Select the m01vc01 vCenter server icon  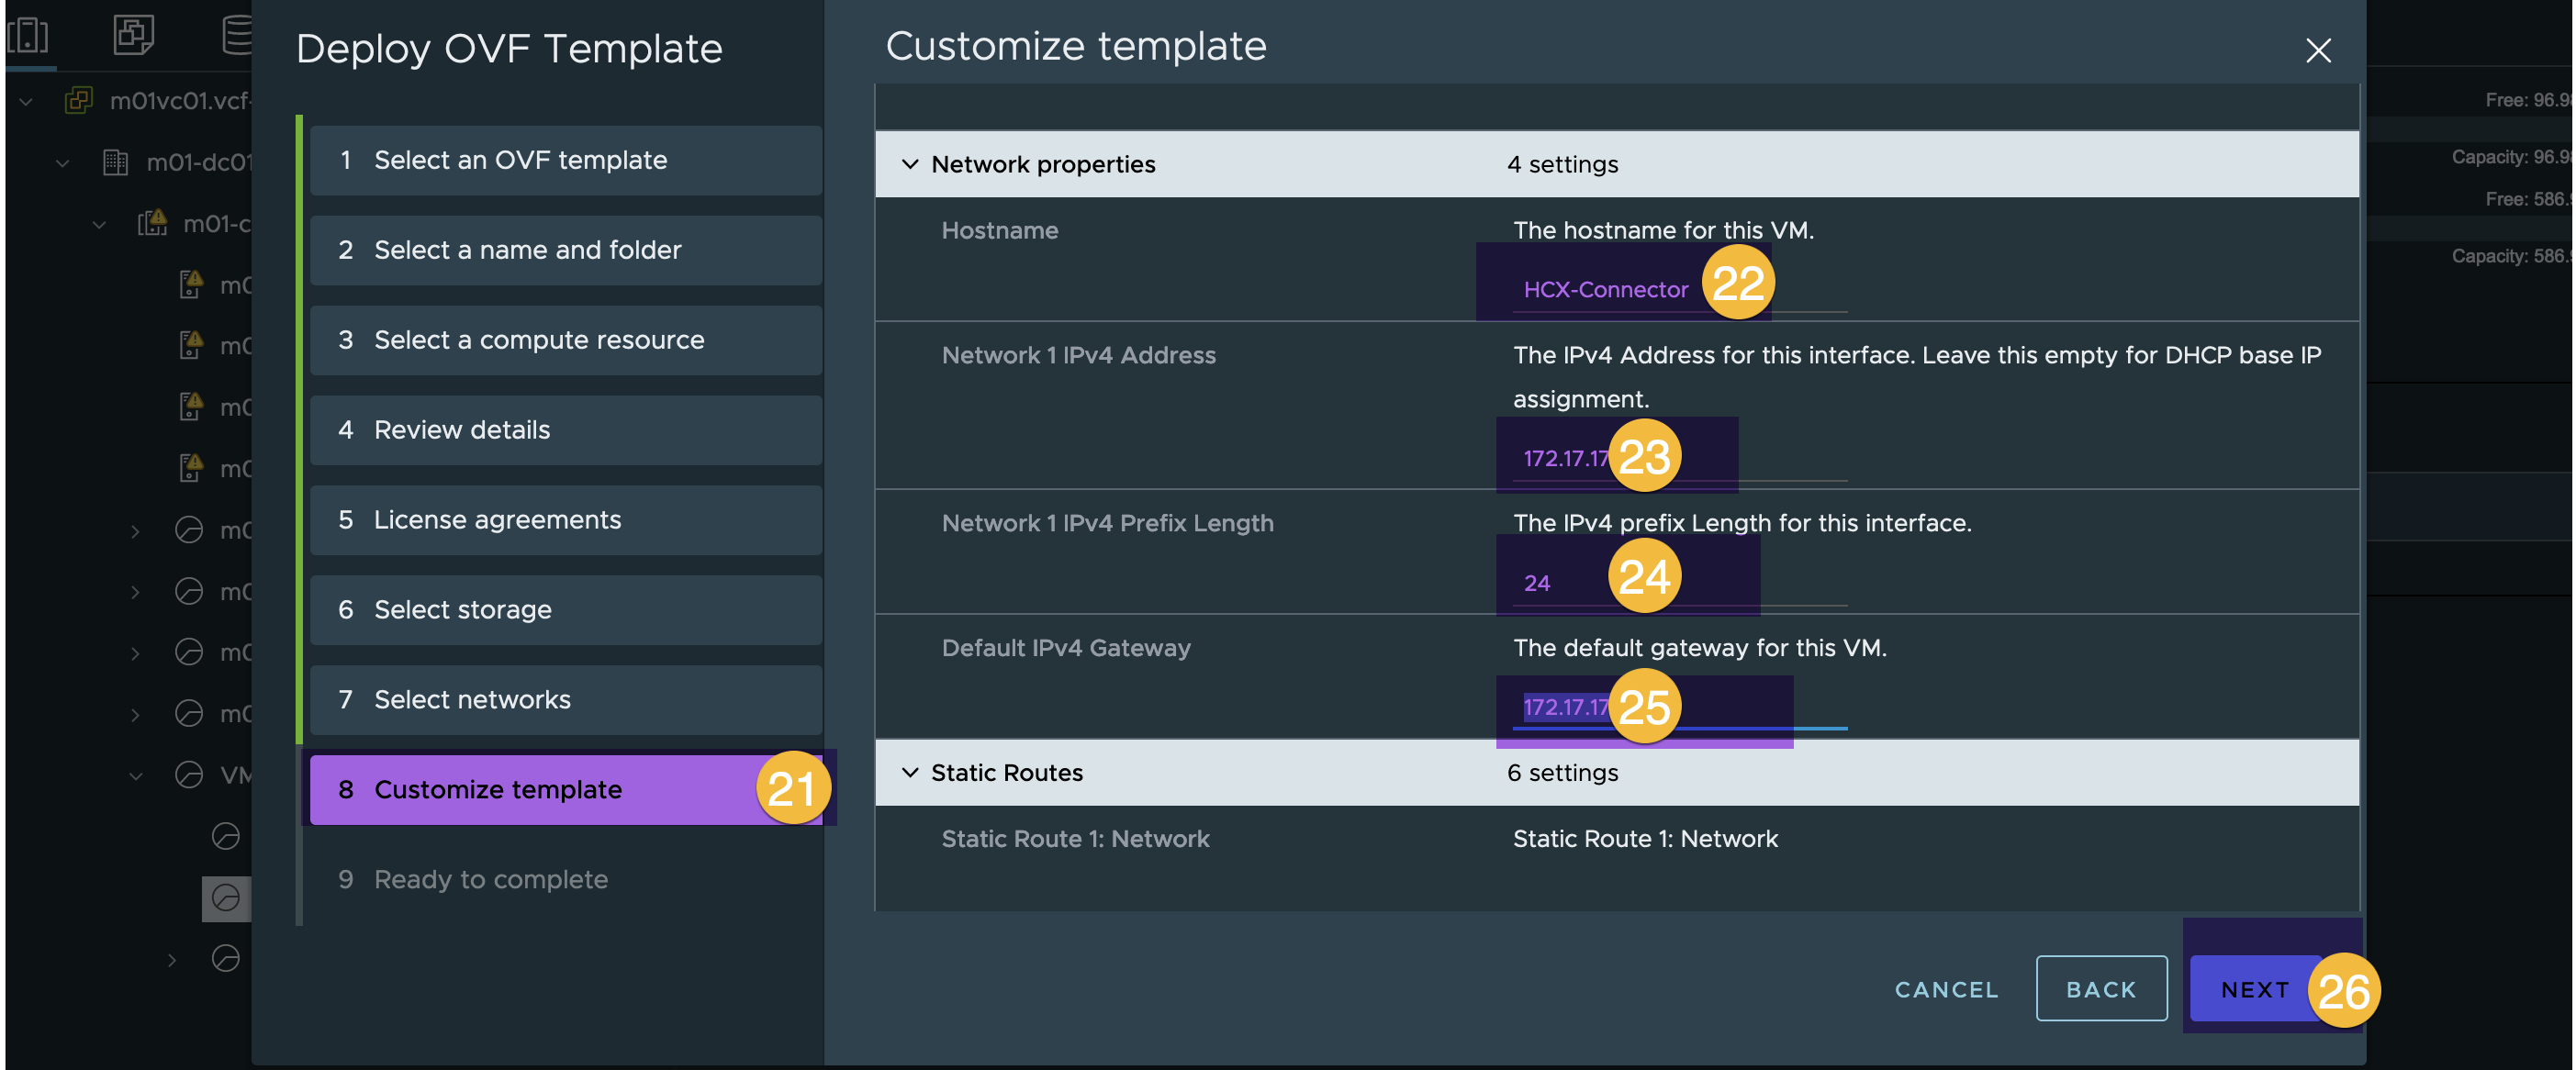(x=79, y=100)
